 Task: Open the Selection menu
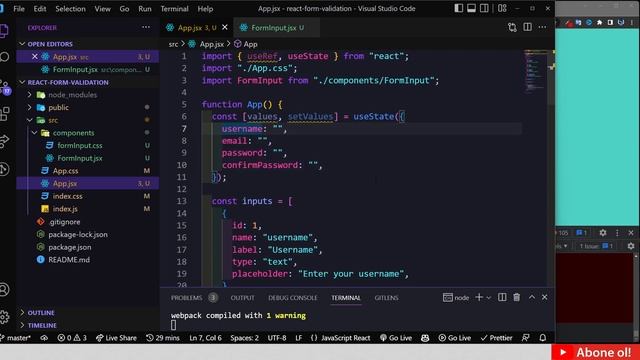click(70, 9)
